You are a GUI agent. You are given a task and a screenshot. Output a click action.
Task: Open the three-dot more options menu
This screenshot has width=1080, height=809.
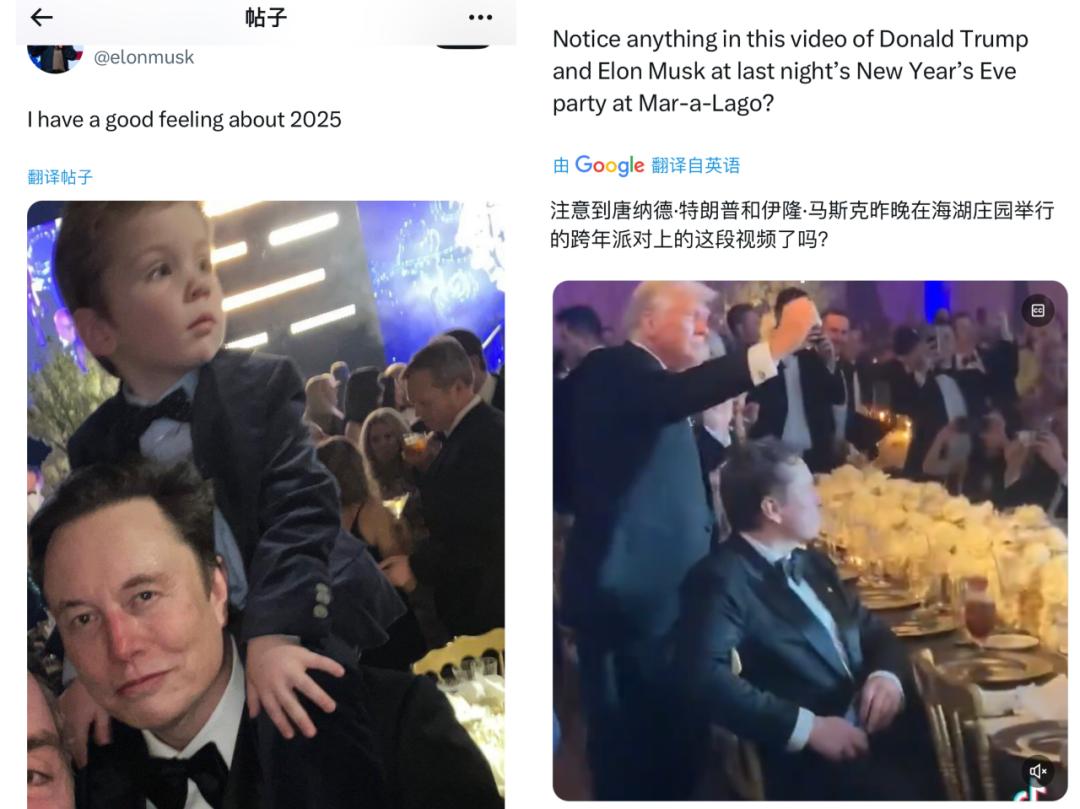click(480, 17)
